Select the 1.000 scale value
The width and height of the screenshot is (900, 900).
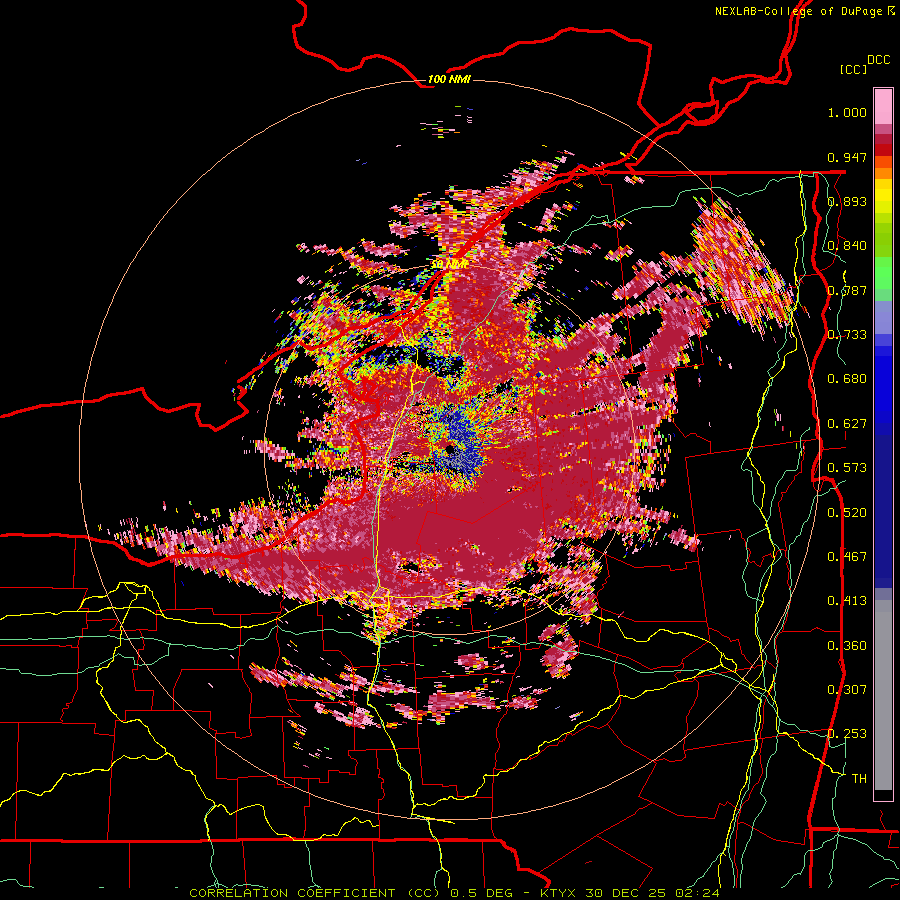[847, 112]
